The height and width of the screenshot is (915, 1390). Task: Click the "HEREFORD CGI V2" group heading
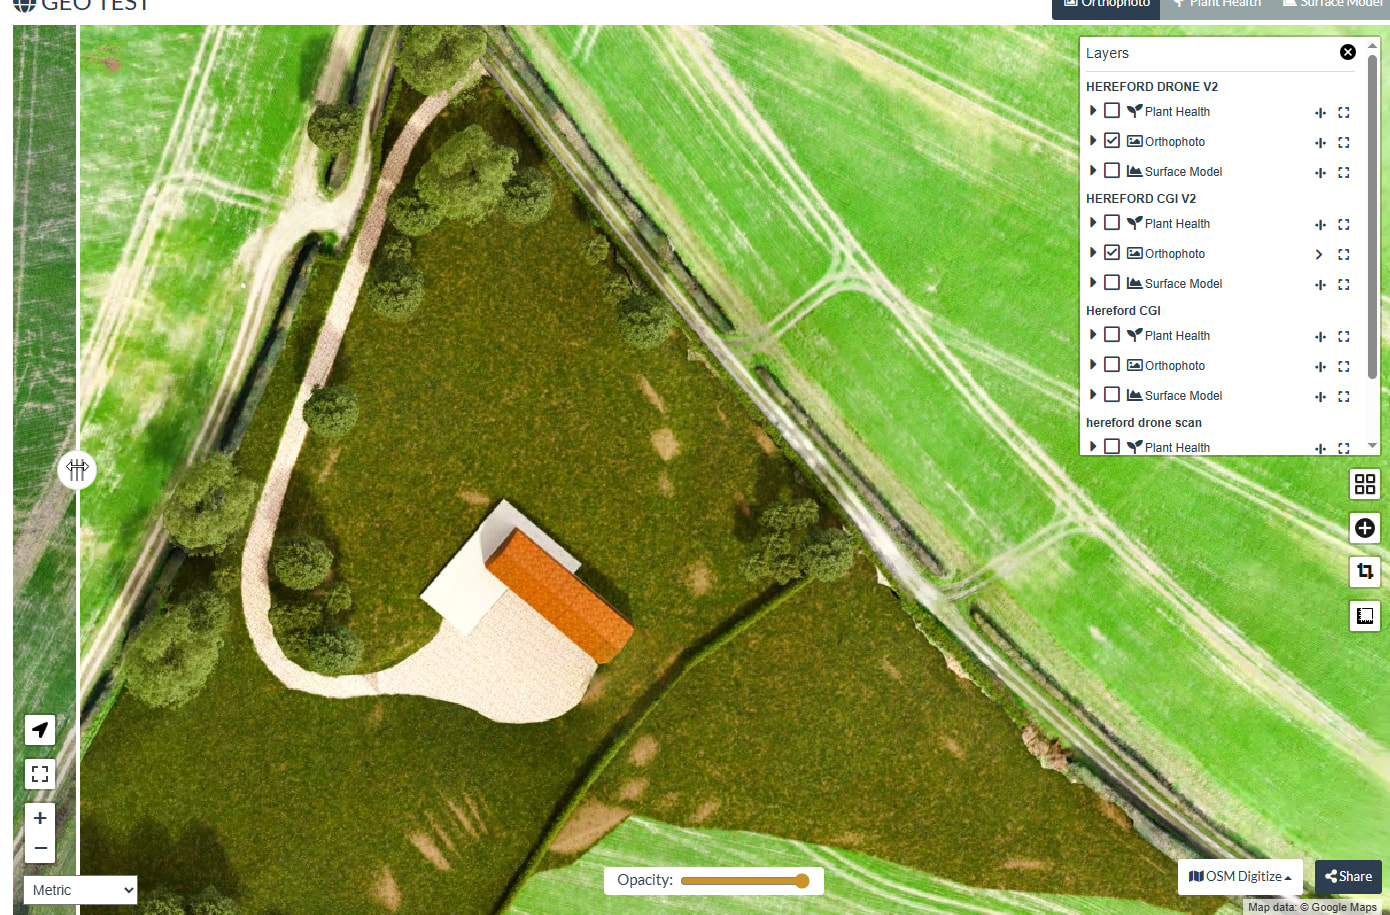pos(1141,199)
